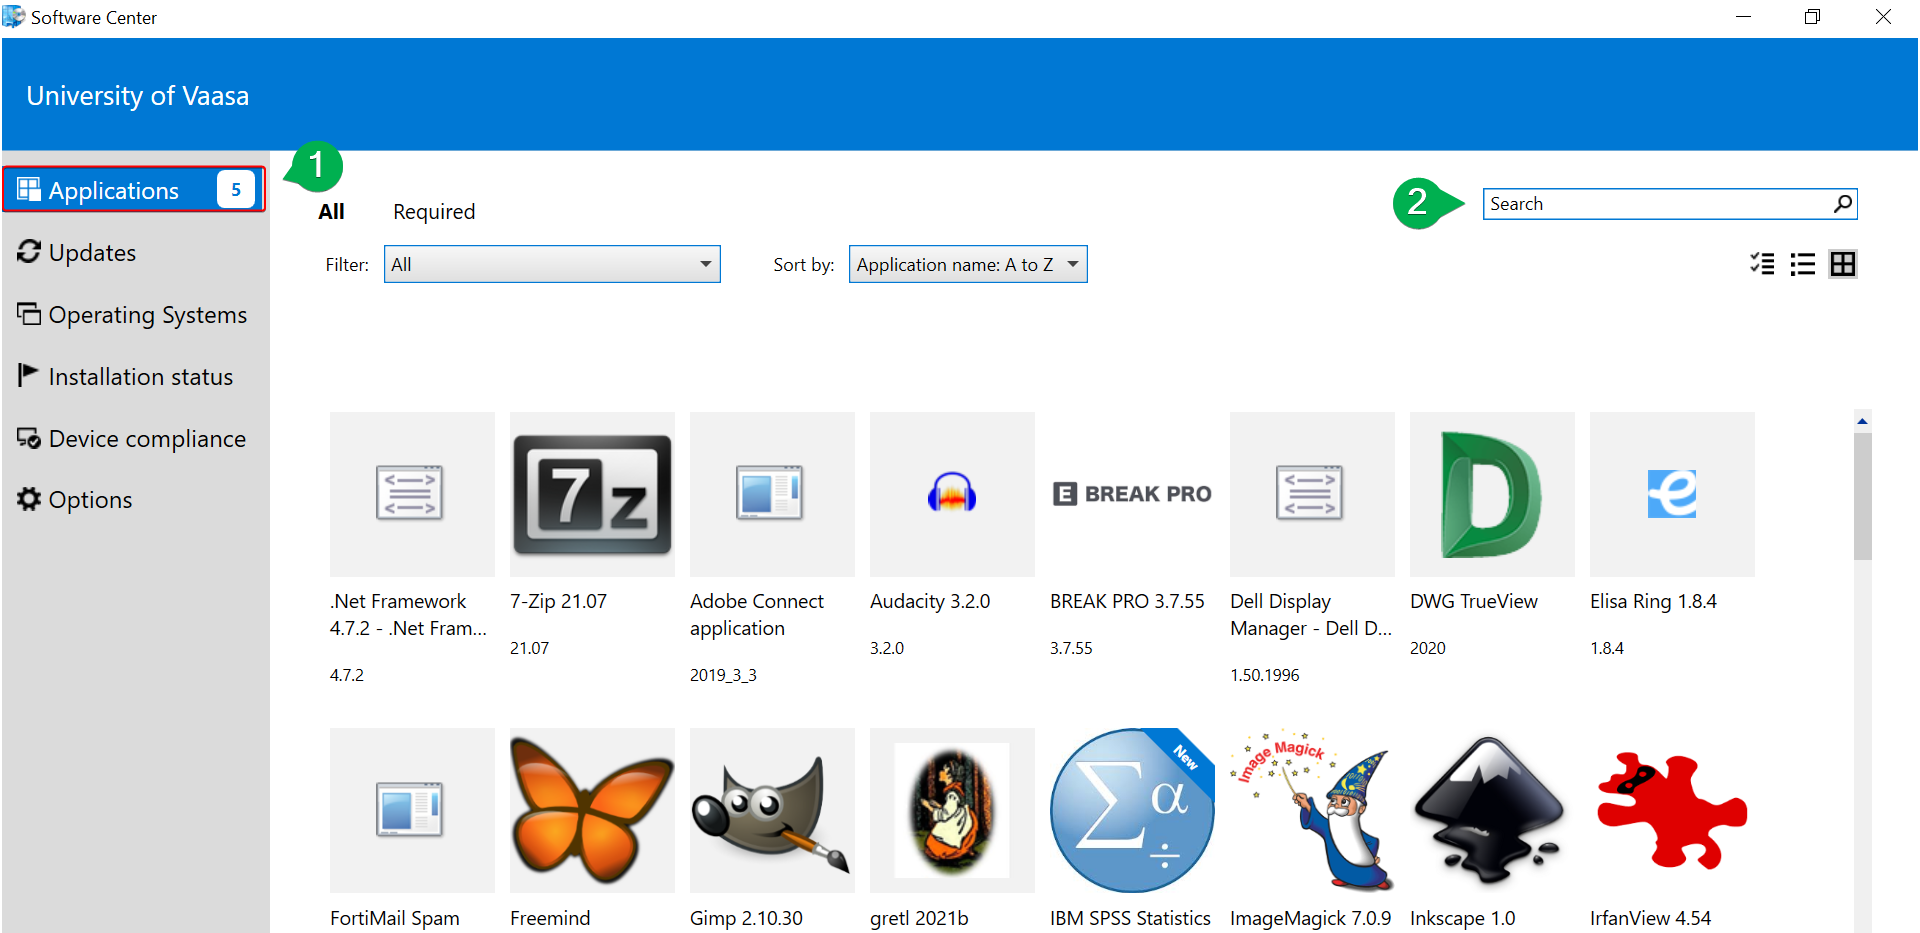This screenshot has width=1920, height=933.
Task: Open the FortiMail Spam tile icon
Action: pyautogui.click(x=412, y=810)
